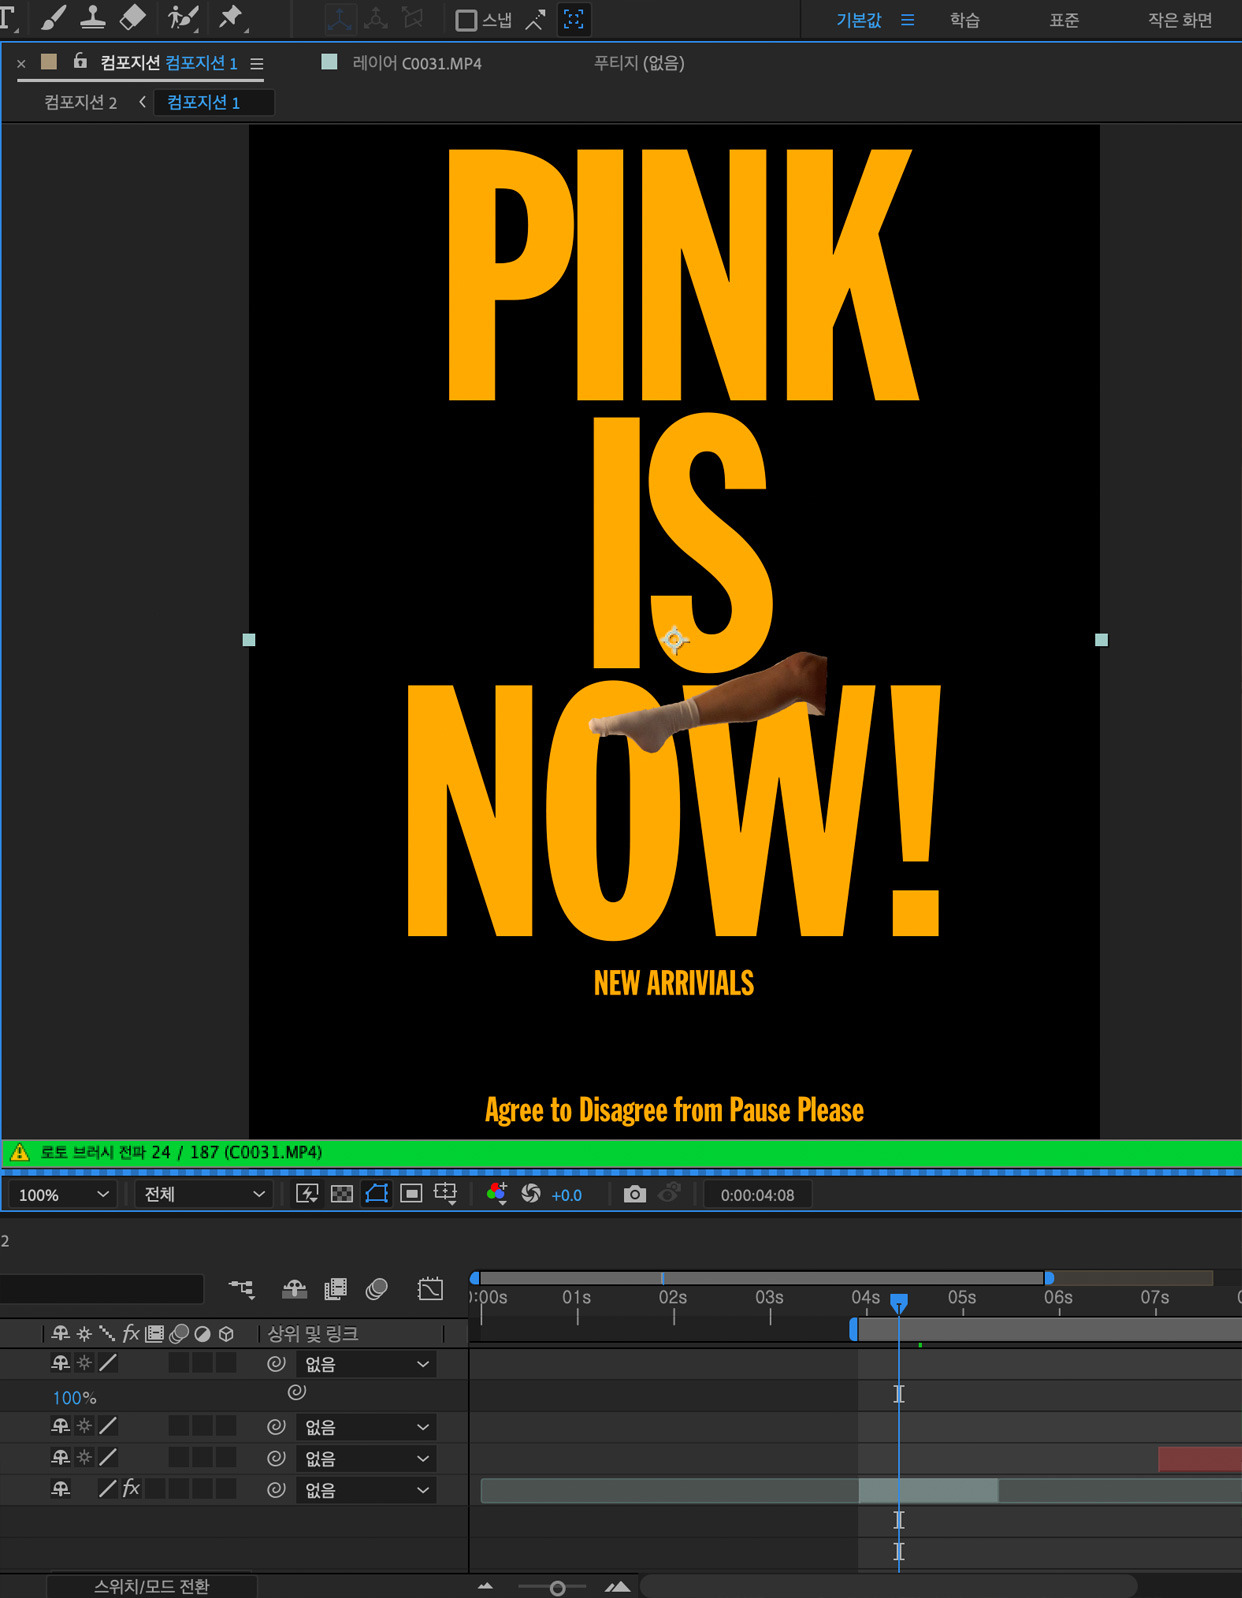Click the first layer's parent pick whip
1242x1598 pixels.
point(276,1363)
